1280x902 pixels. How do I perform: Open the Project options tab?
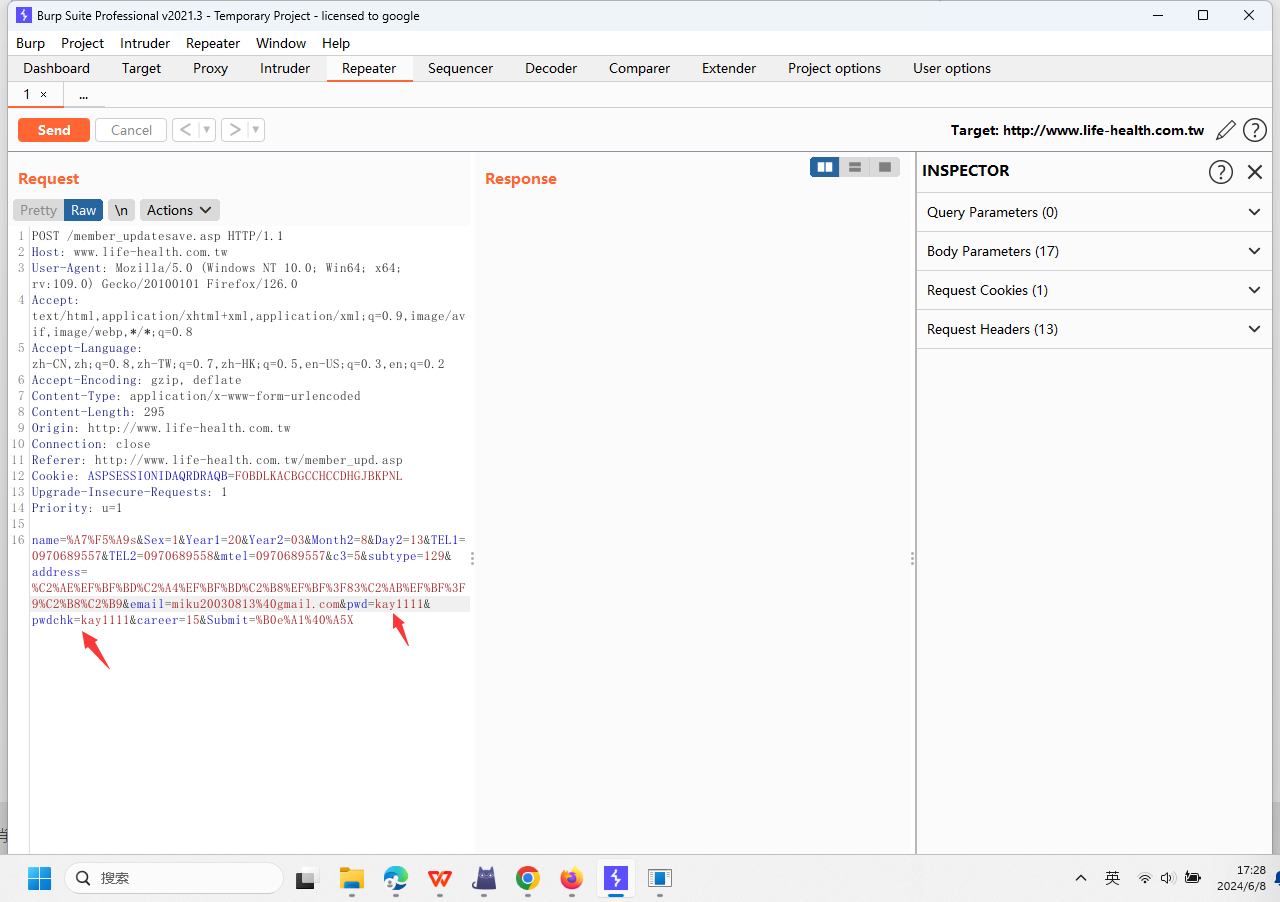point(834,68)
